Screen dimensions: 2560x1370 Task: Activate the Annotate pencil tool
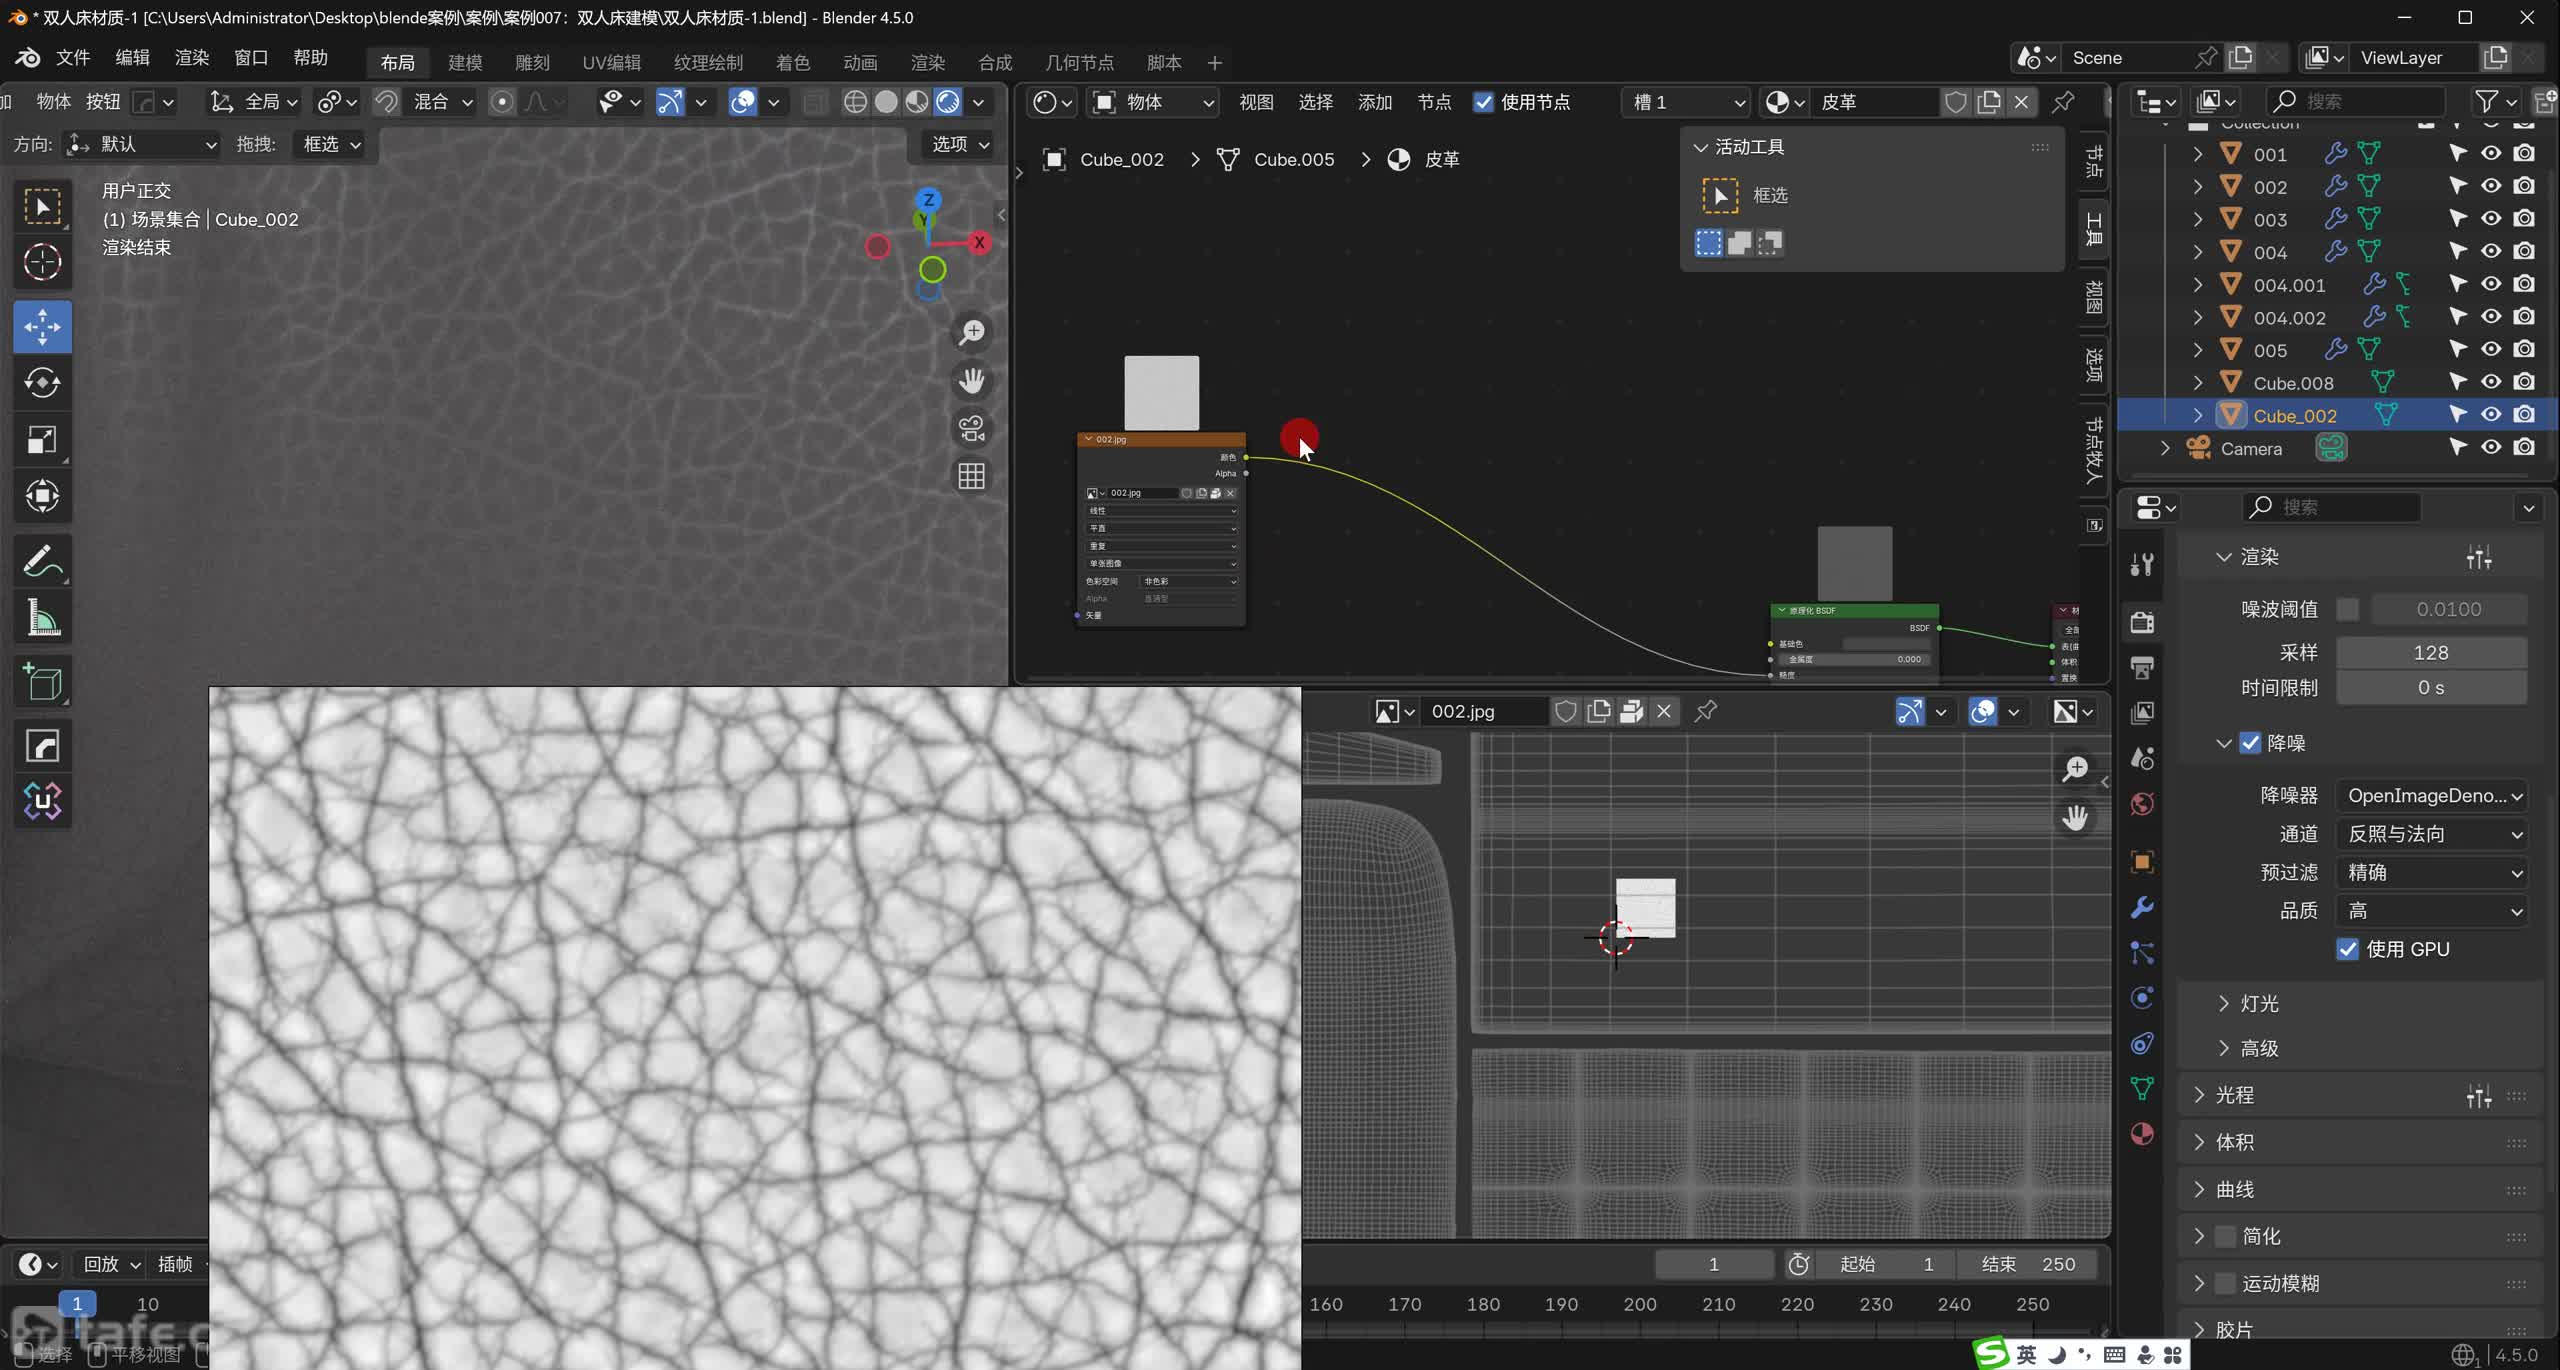(x=42, y=562)
